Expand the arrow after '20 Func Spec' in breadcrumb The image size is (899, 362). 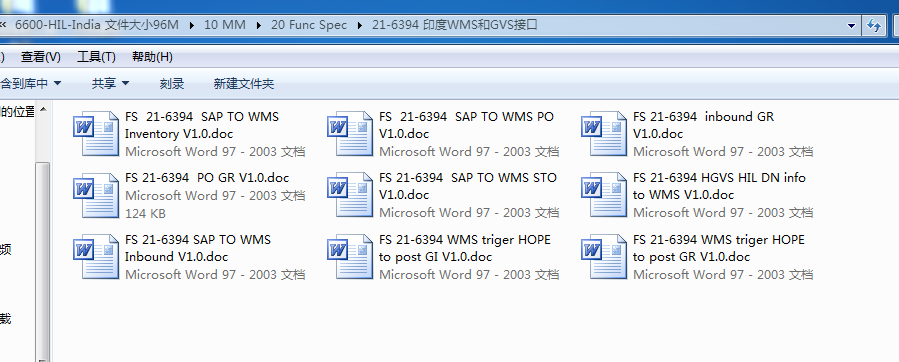tap(360, 25)
